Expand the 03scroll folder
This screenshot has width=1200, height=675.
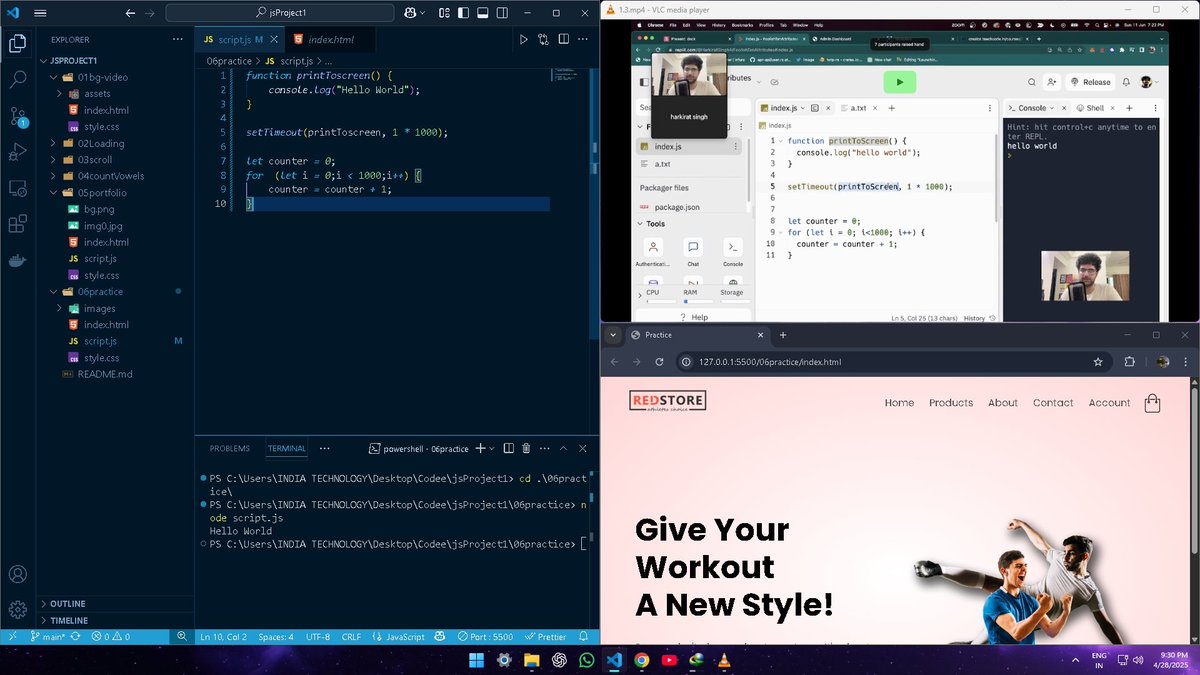tap(54, 159)
